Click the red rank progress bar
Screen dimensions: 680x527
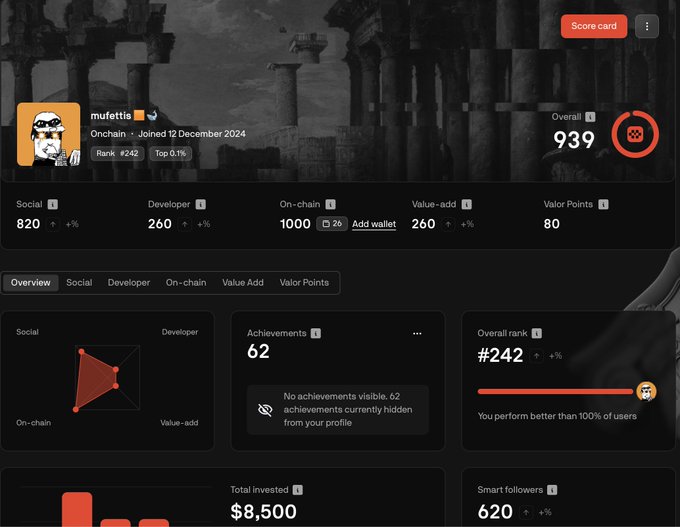pos(555,392)
